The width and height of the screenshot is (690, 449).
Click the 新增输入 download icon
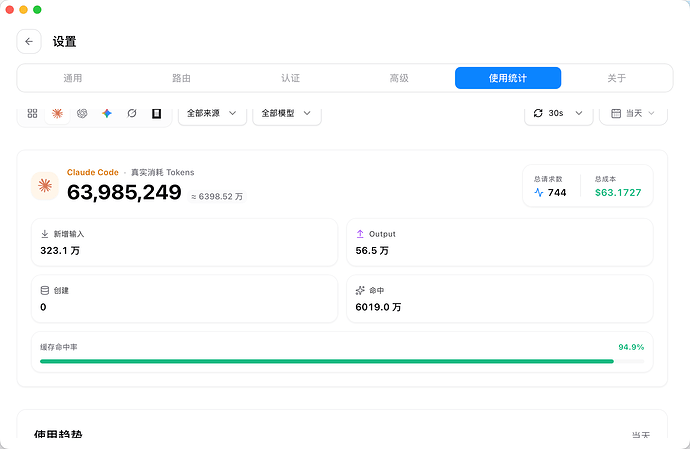(x=44, y=234)
